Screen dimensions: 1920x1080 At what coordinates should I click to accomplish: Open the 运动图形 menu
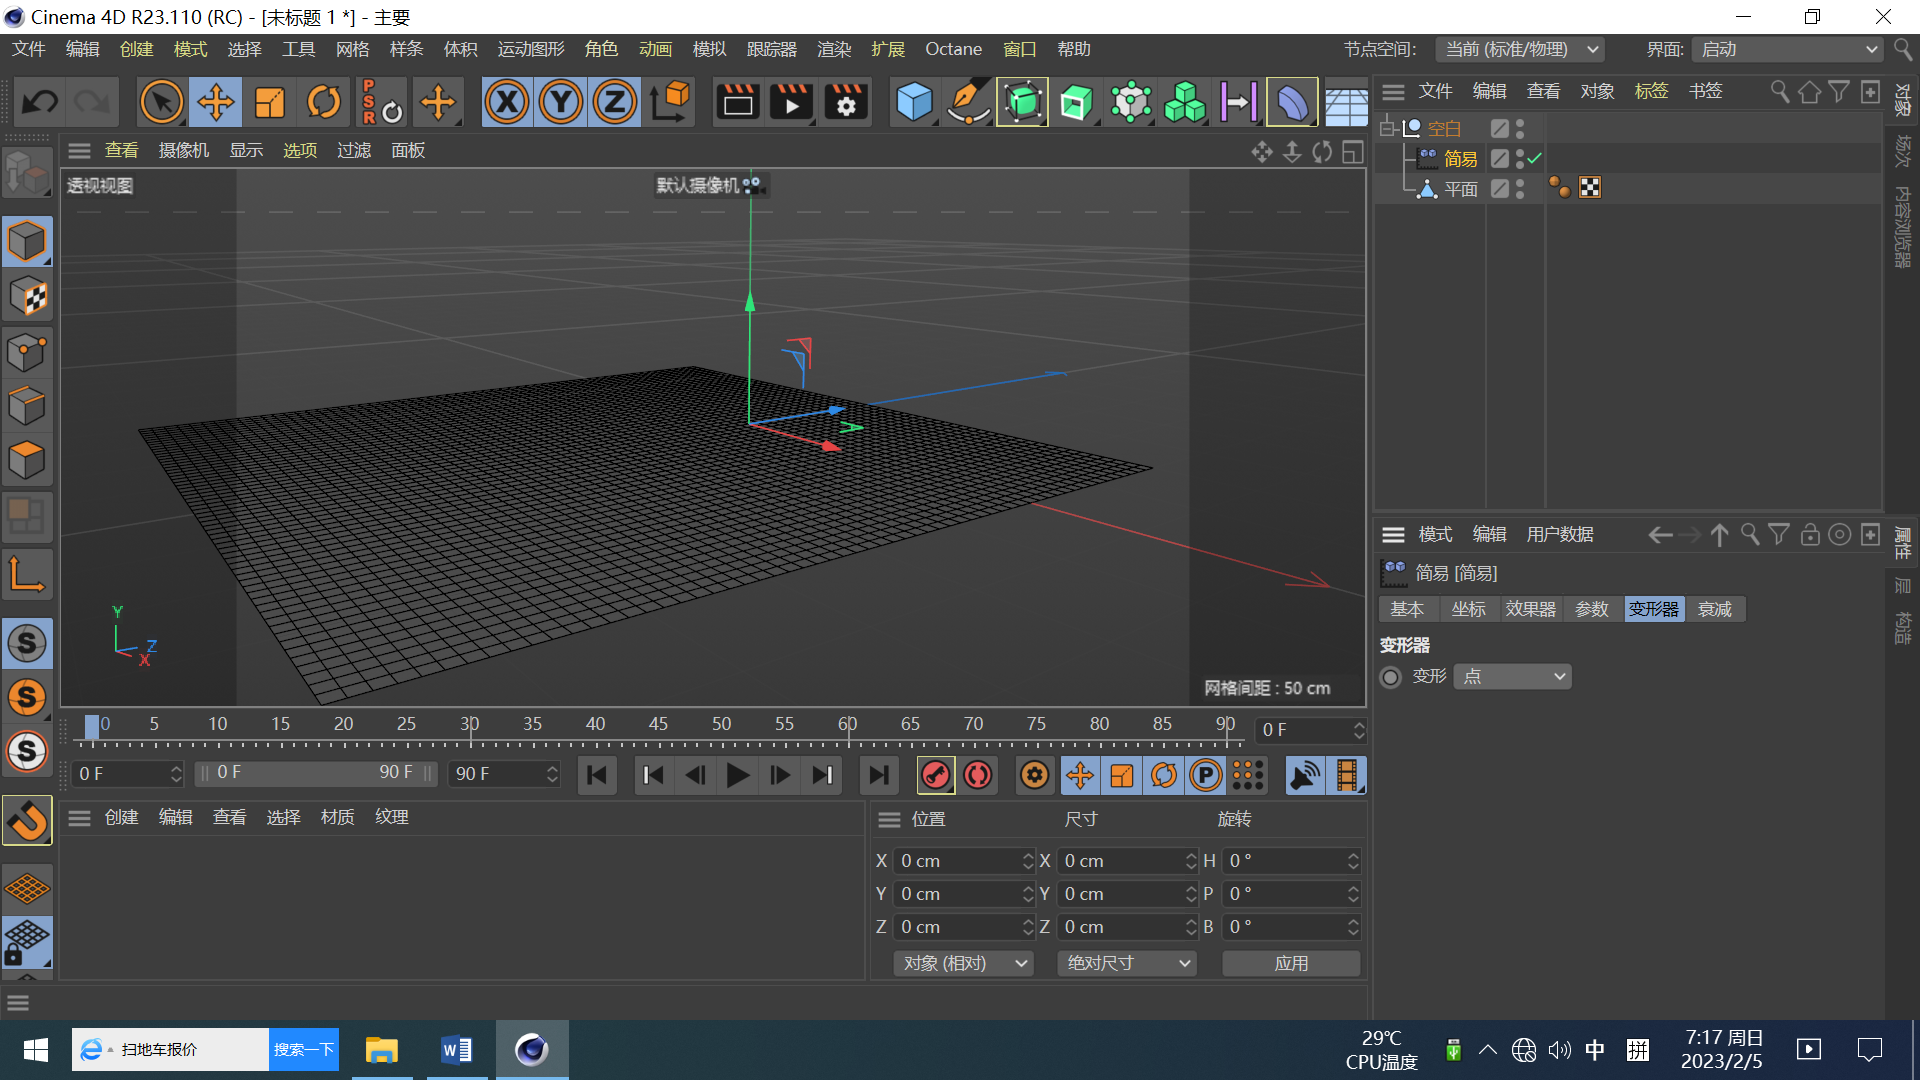531,49
